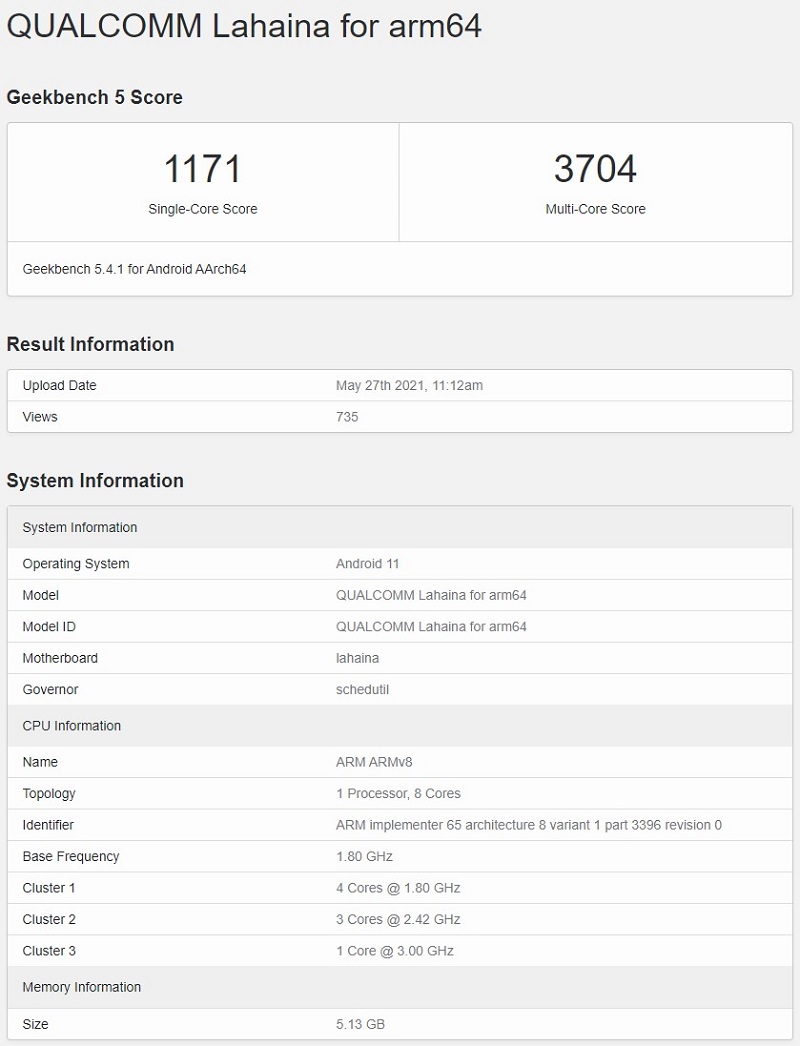
Task: Click the 'Model' row label
Action: click(x=41, y=595)
